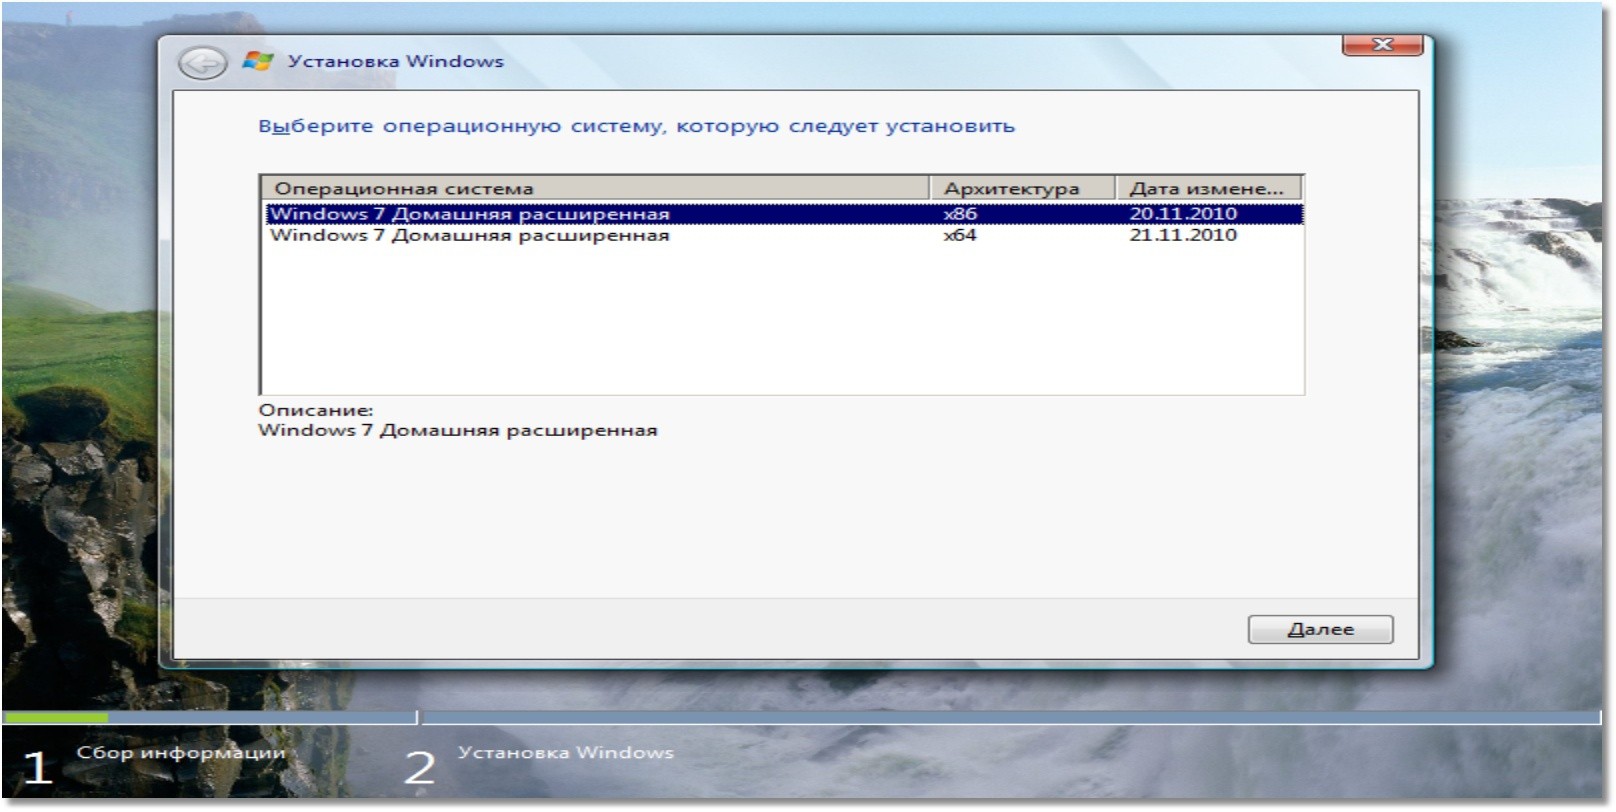
Task: Click the 20.11.2010 date cell
Action: (x=1183, y=214)
